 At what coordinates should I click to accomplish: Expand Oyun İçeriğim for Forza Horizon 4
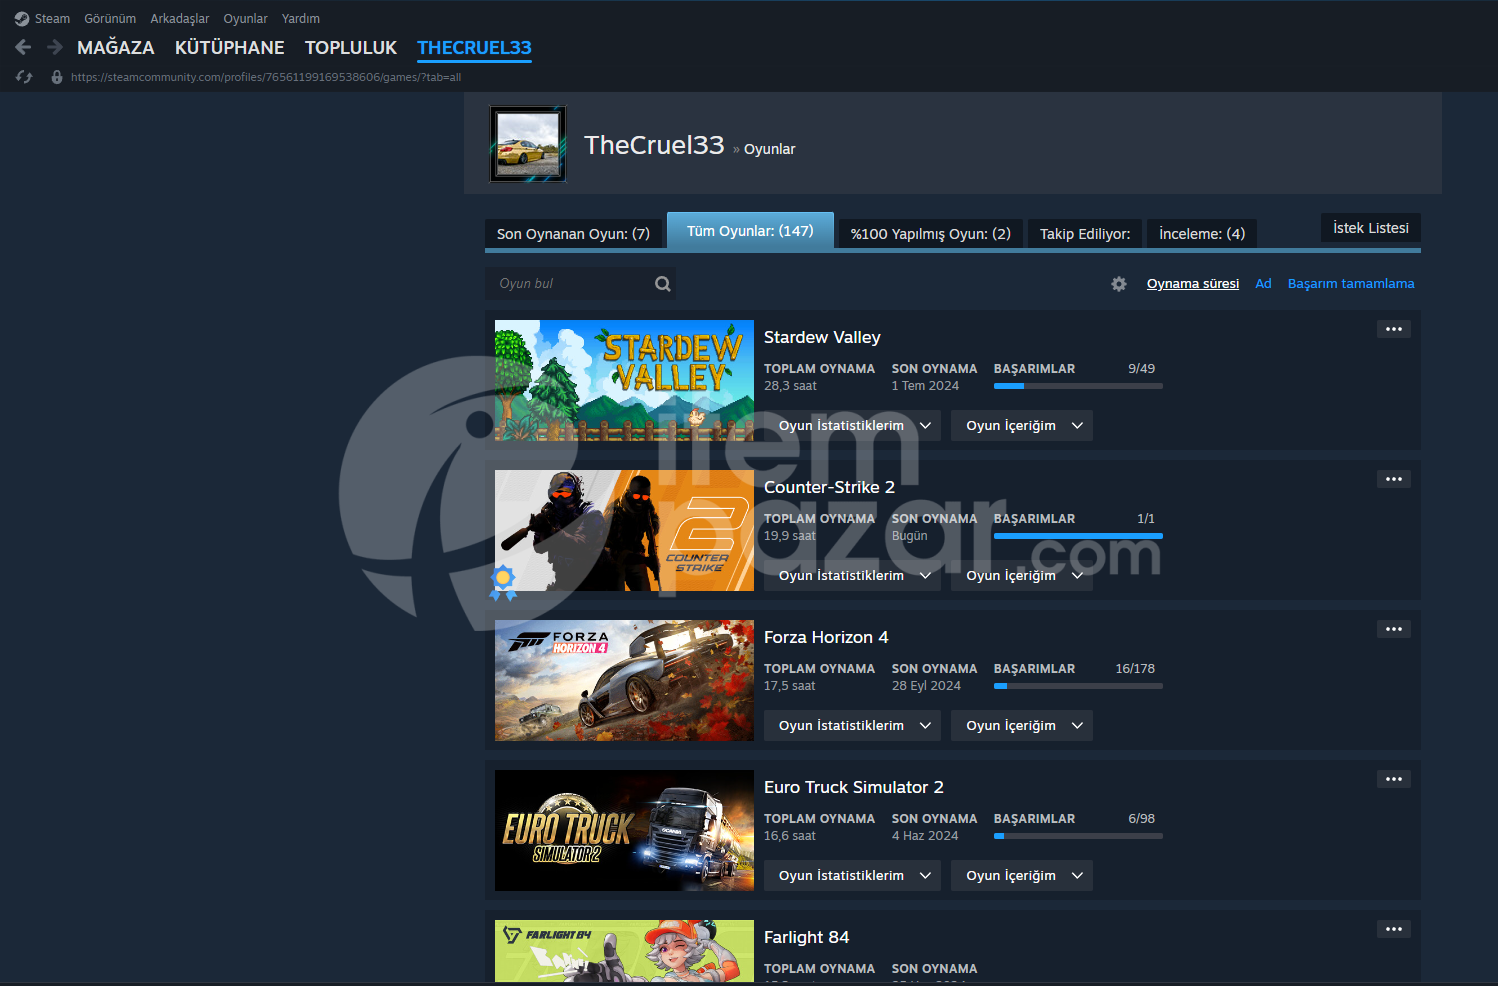pos(1022,726)
